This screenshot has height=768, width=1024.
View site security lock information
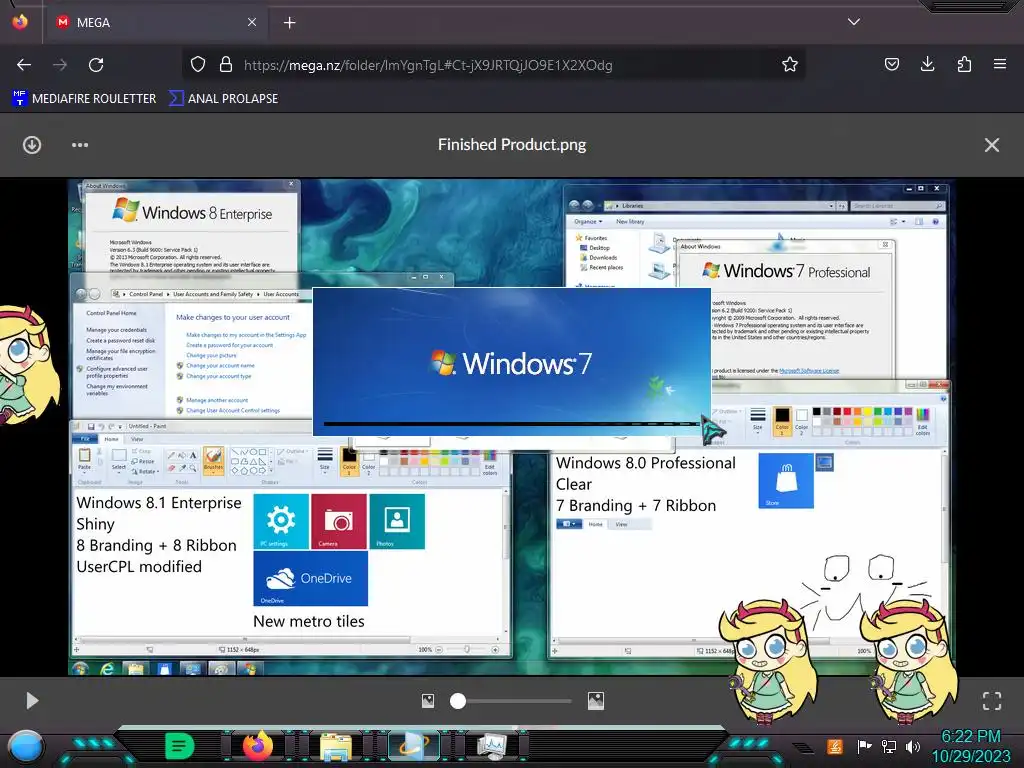click(x=226, y=64)
